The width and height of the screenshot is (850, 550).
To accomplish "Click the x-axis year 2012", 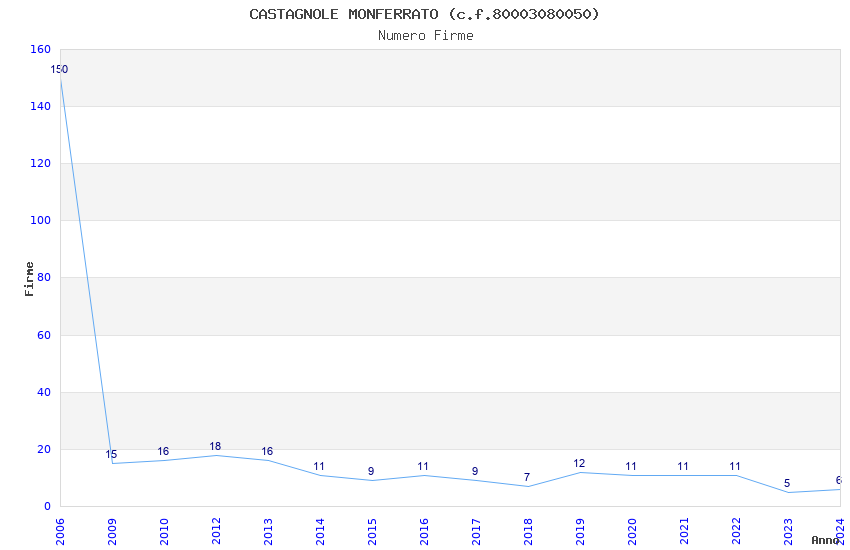I will [x=216, y=532].
